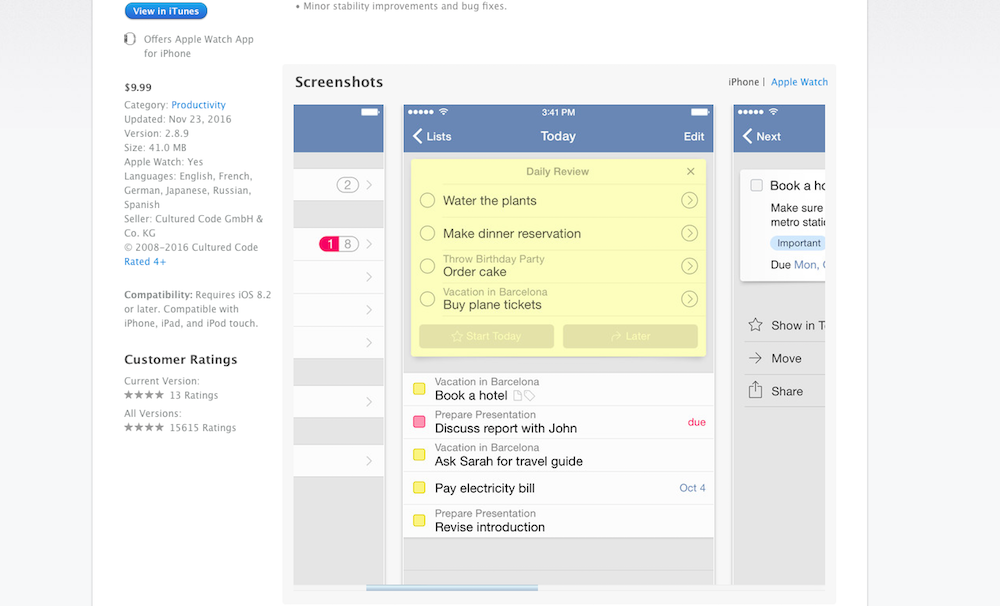
Task: Click the Apple Watch icon beside Offers text
Action: pos(130,39)
